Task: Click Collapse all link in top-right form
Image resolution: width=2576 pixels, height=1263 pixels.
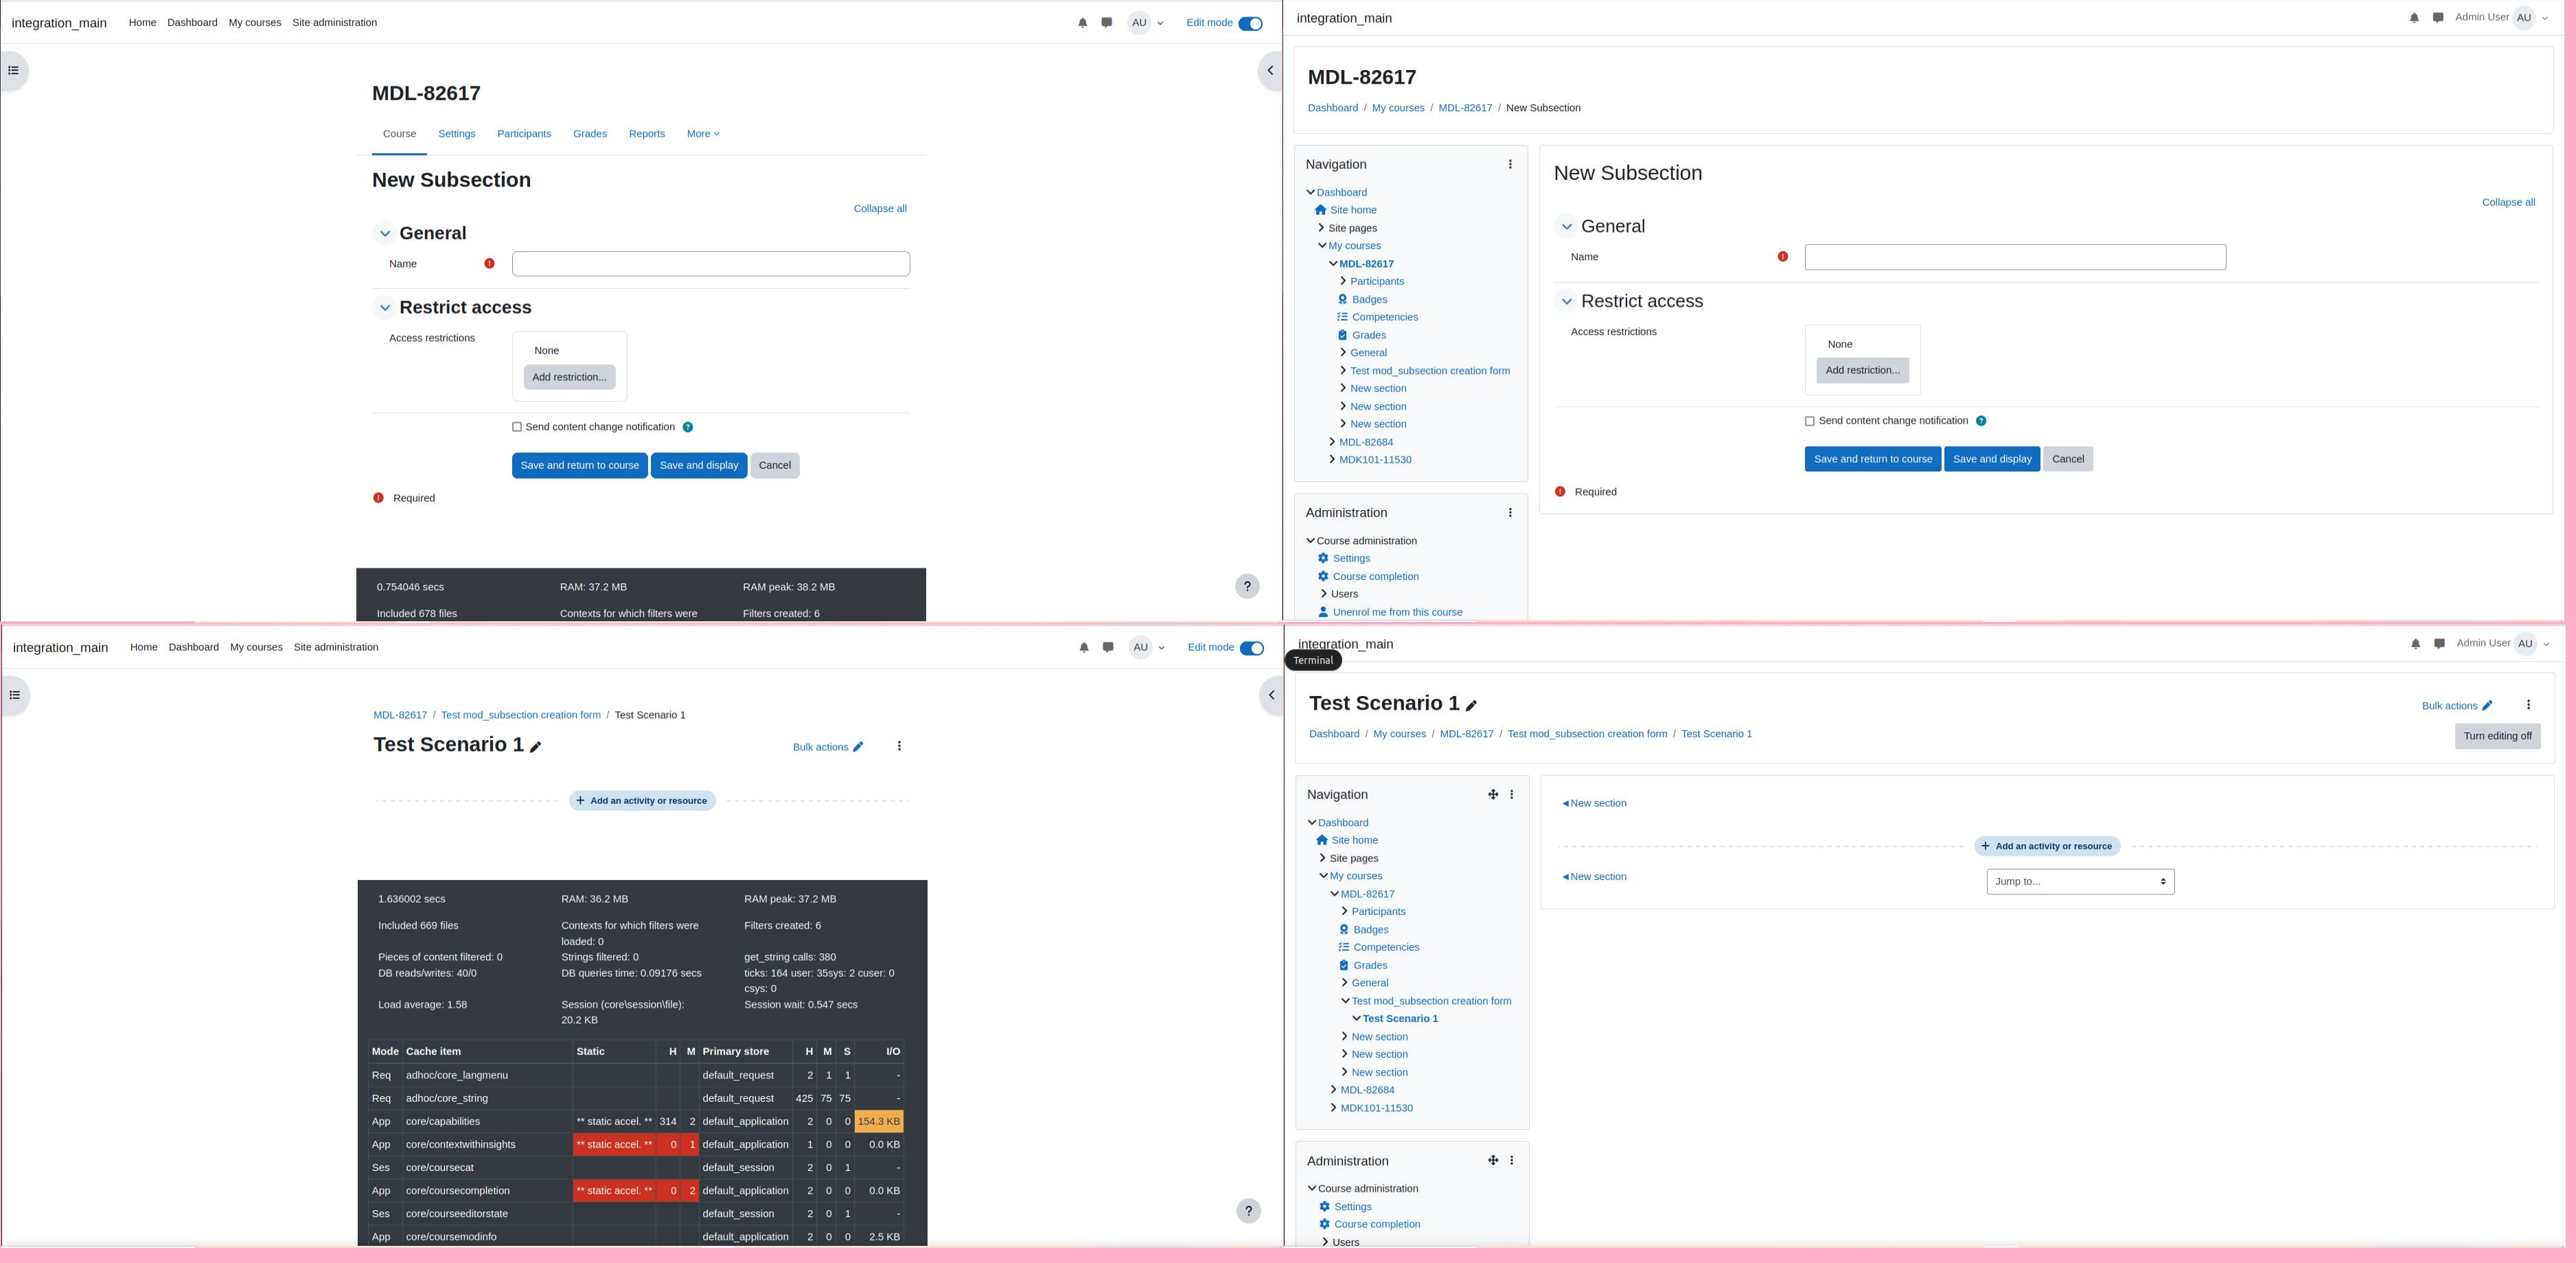Action: (2508, 203)
